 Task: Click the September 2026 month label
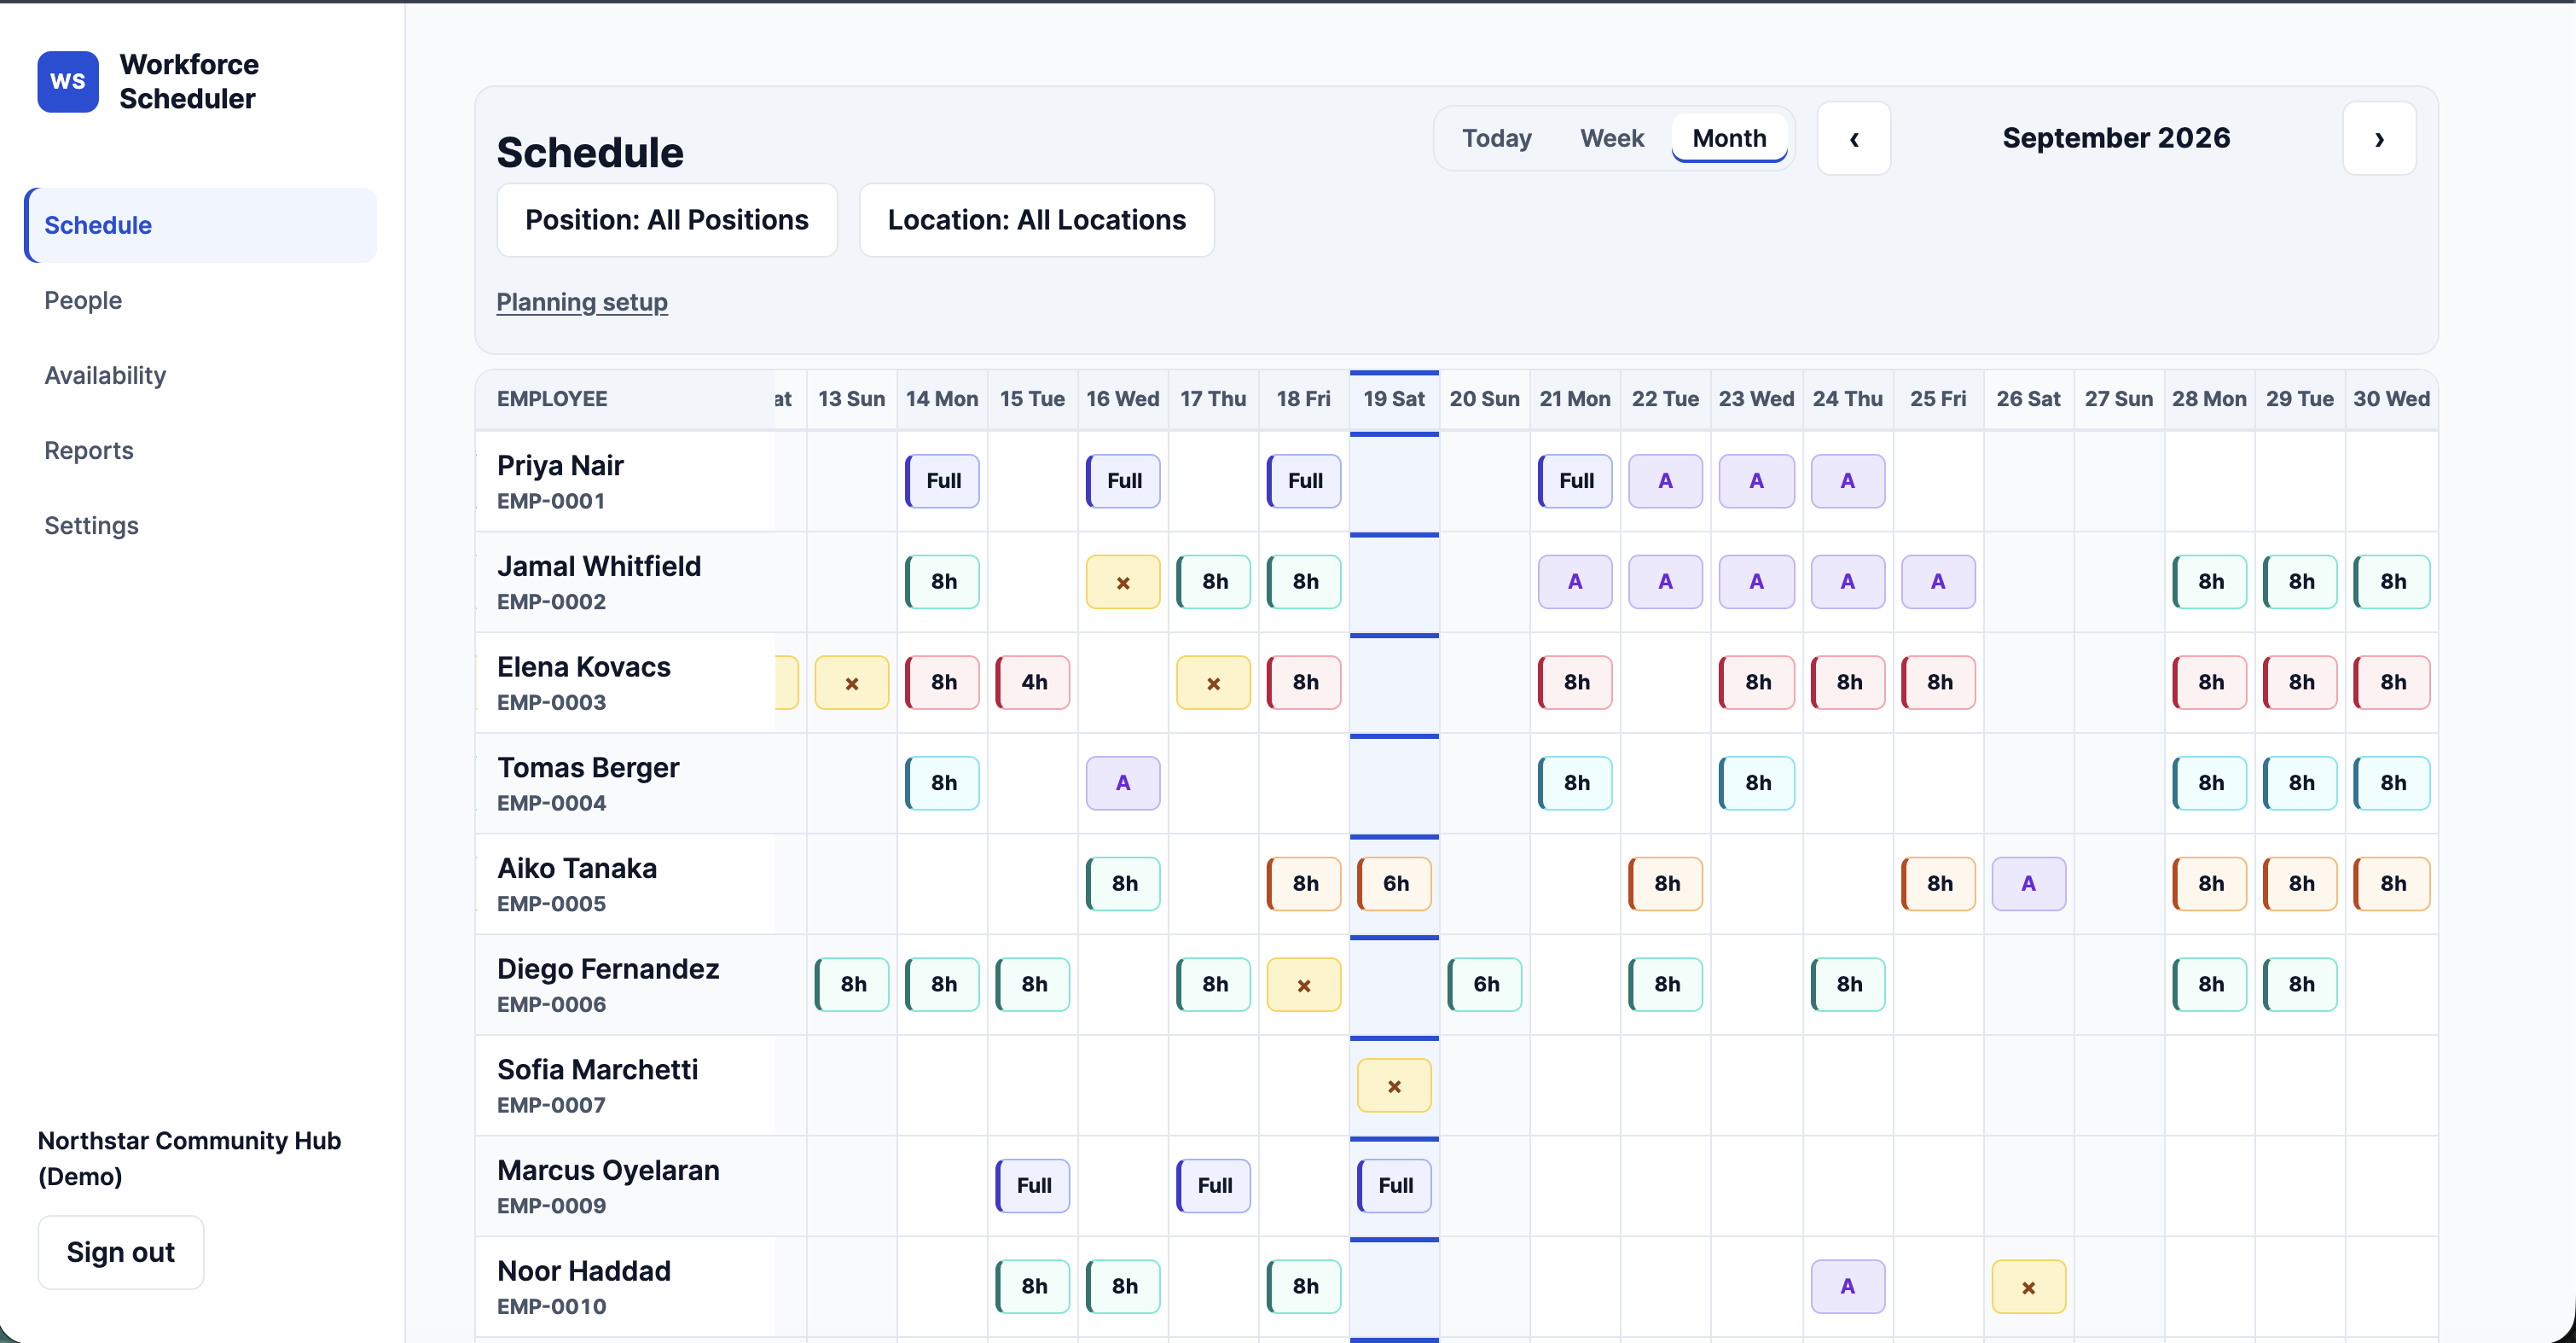point(2116,138)
